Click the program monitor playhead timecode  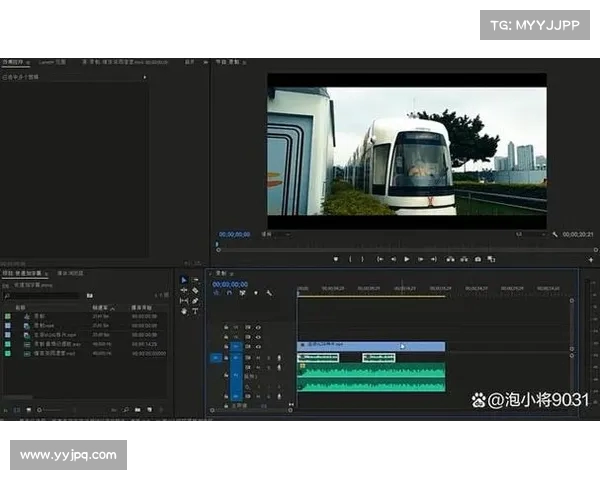tap(235, 234)
